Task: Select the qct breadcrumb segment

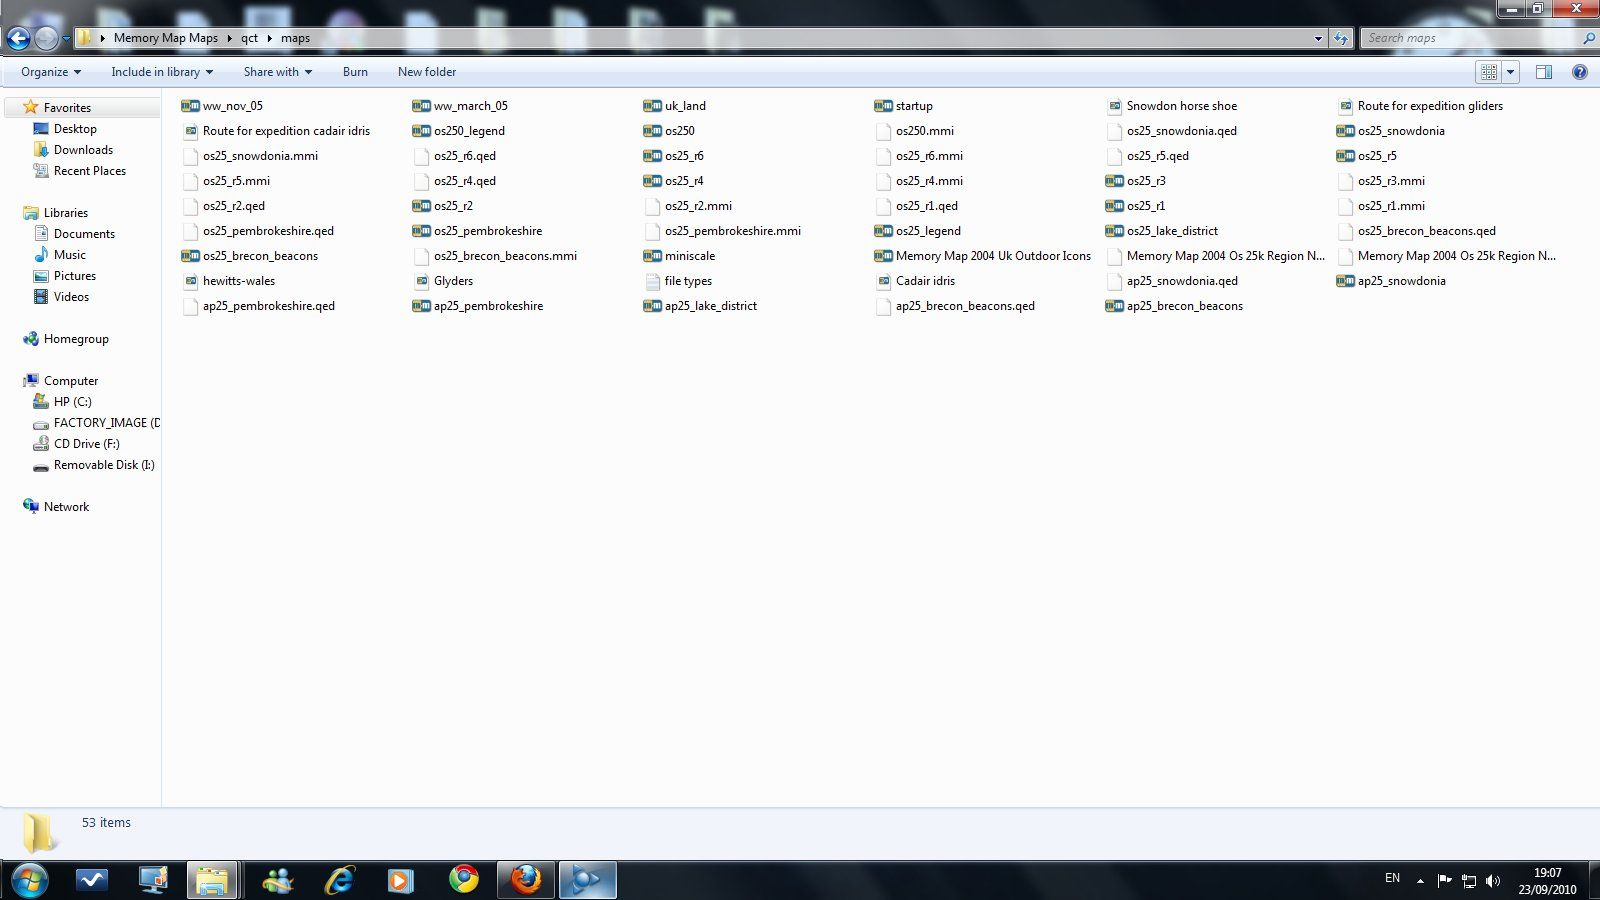Action: coord(249,38)
